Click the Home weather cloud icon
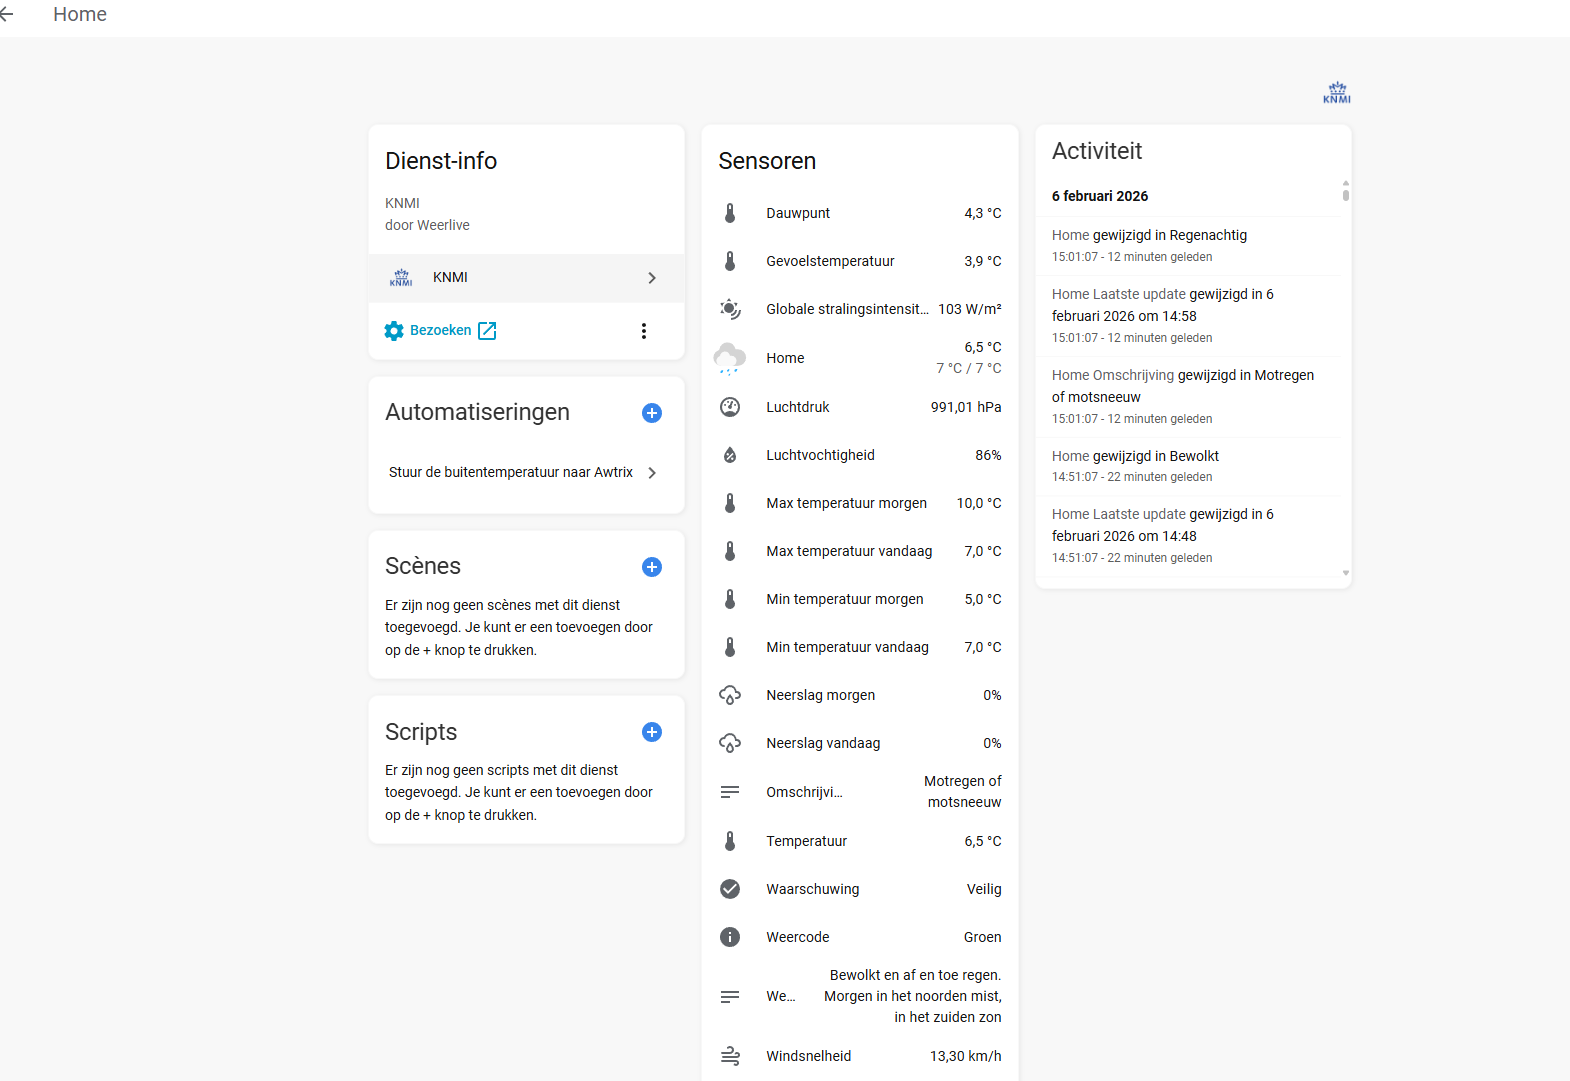The width and height of the screenshot is (1570, 1081). (x=730, y=358)
